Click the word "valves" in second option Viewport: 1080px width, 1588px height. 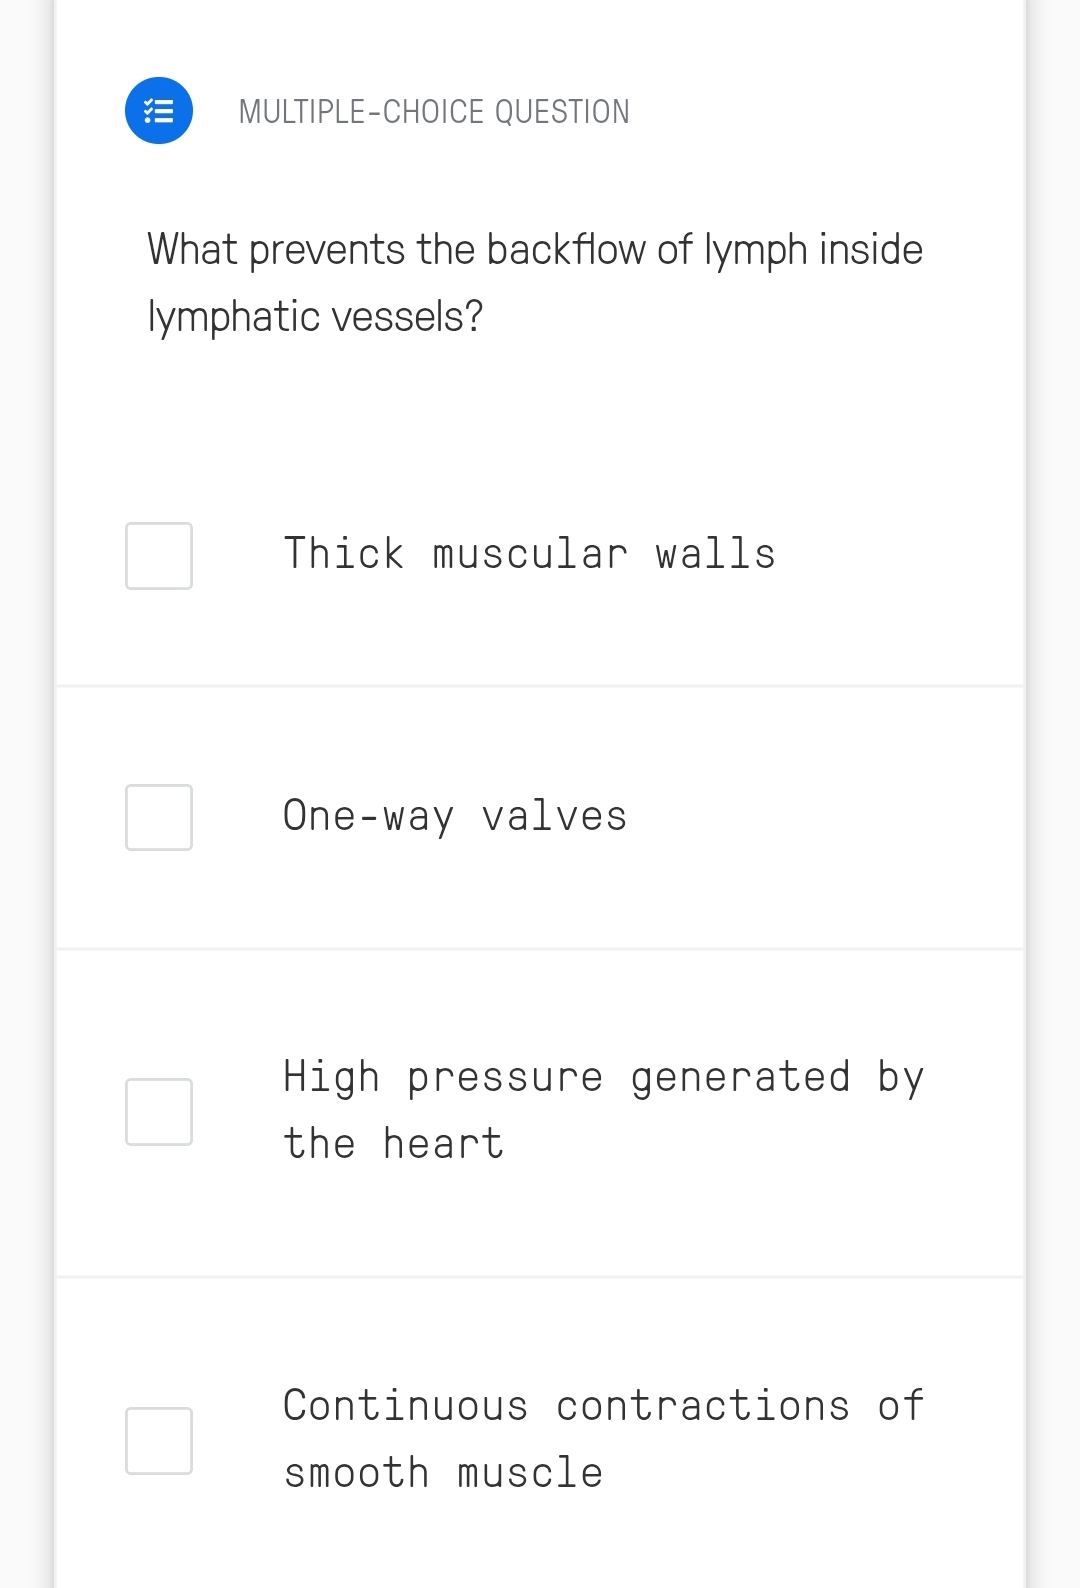(x=554, y=816)
